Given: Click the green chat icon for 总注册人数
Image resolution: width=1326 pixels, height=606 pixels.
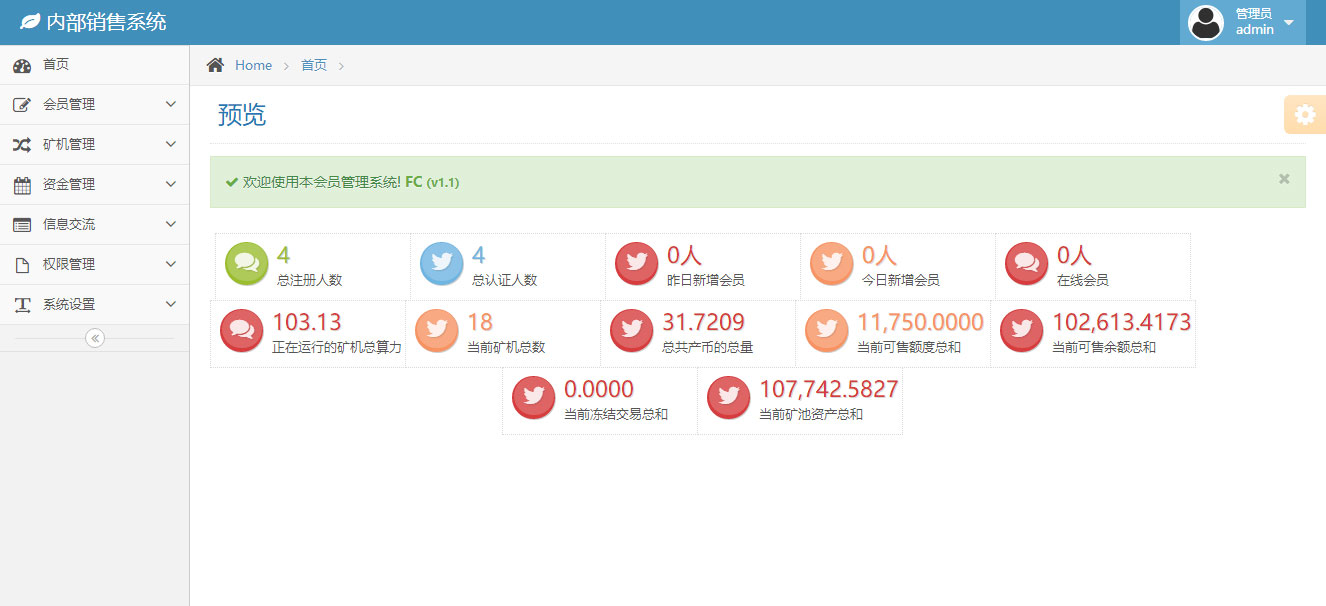Looking at the screenshot, I should pos(247,264).
